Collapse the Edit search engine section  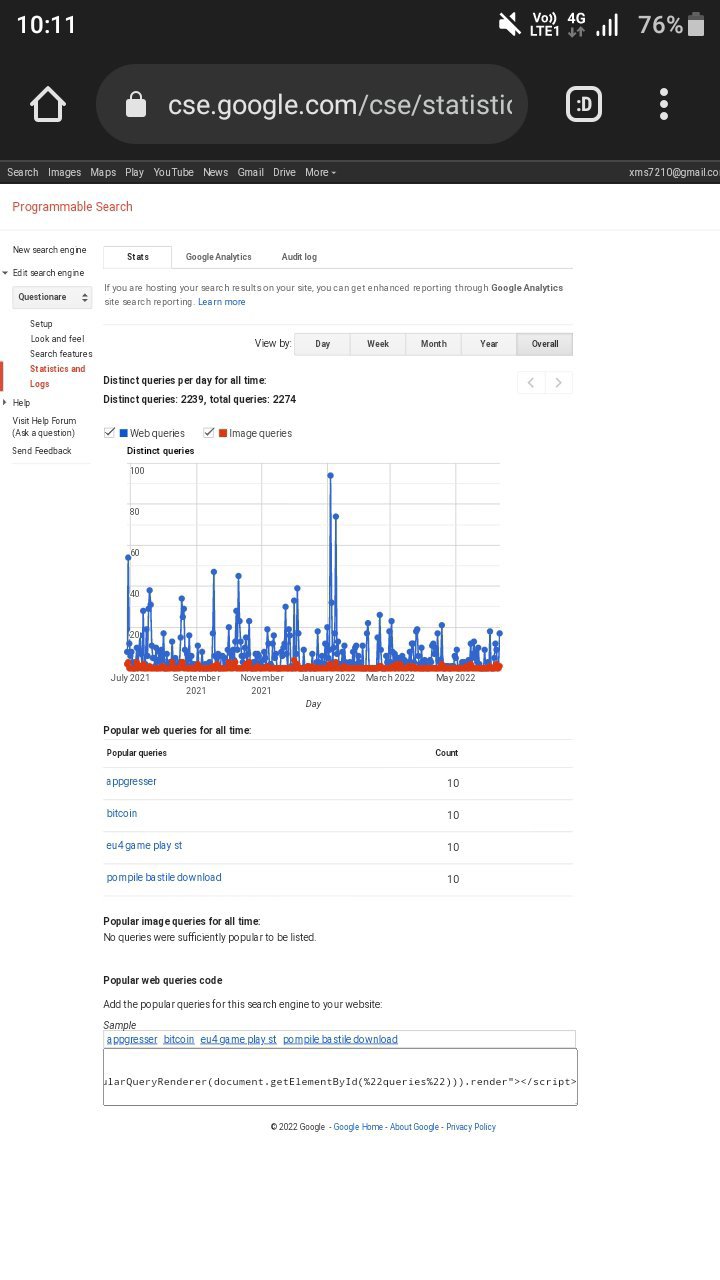pyautogui.click(x=6, y=273)
